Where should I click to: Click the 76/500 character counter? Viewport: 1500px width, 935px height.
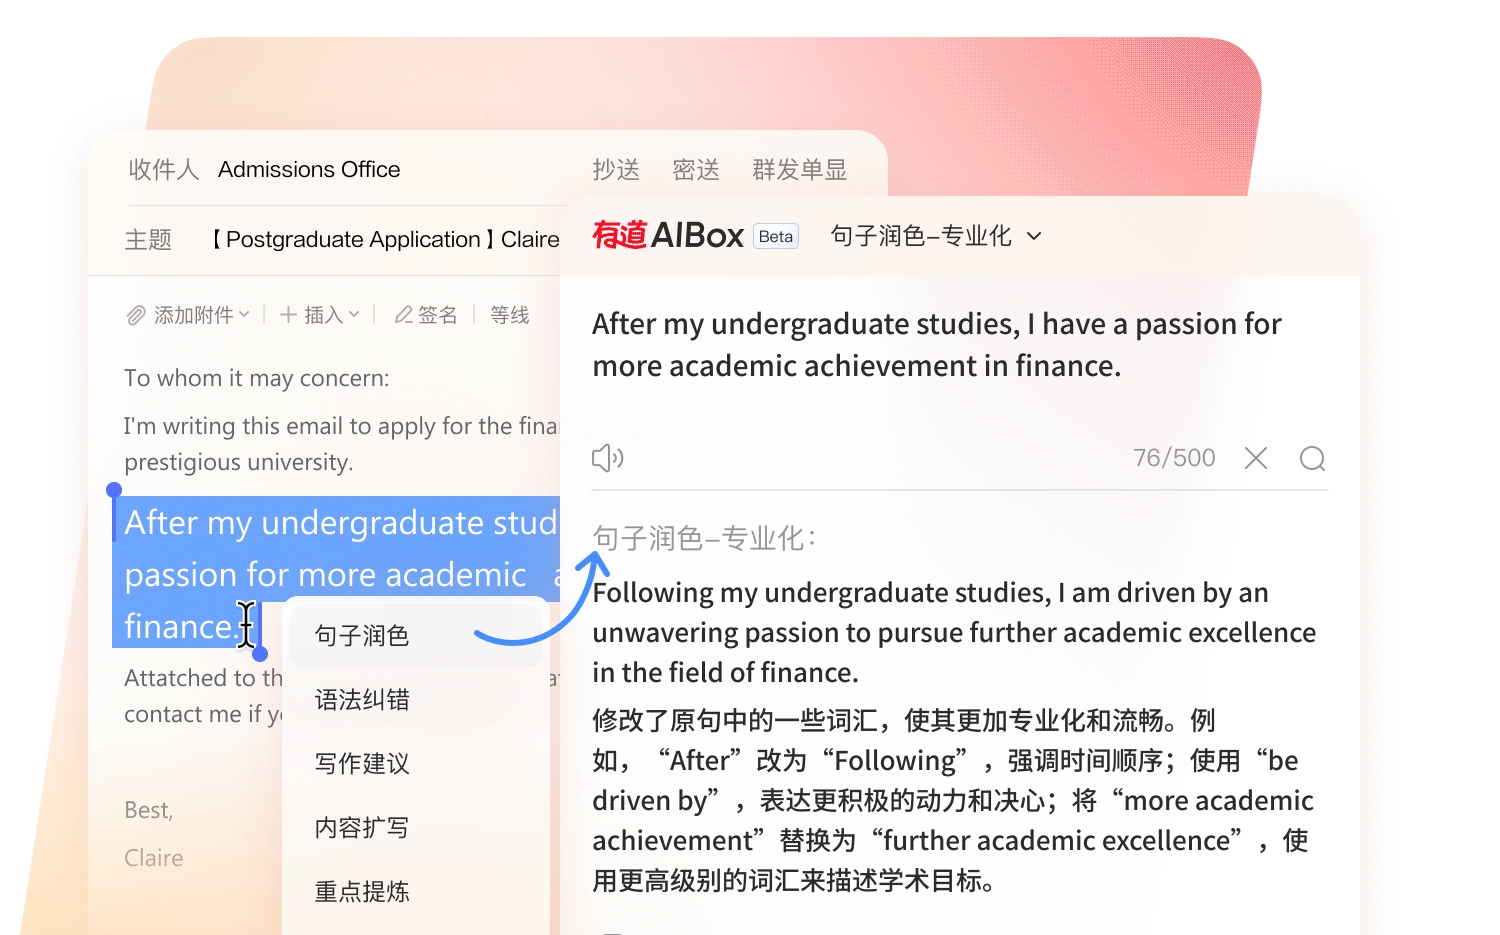1174,458
